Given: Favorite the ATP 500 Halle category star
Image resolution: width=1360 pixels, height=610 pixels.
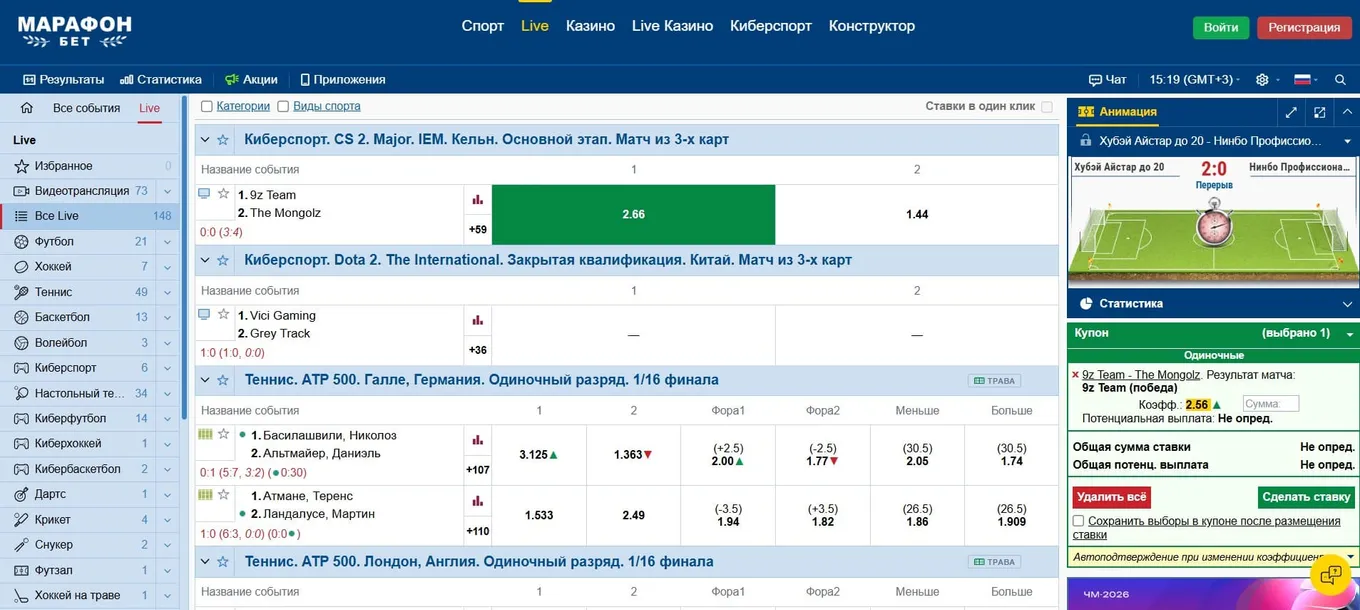Looking at the screenshot, I should point(223,380).
